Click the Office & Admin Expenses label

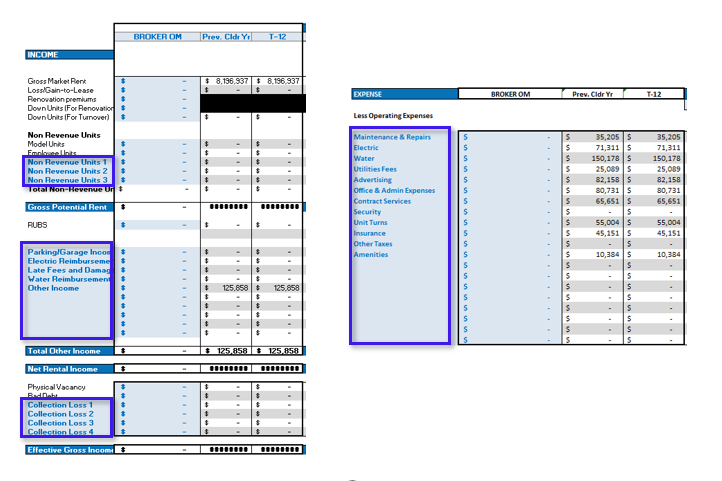pos(394,191)
